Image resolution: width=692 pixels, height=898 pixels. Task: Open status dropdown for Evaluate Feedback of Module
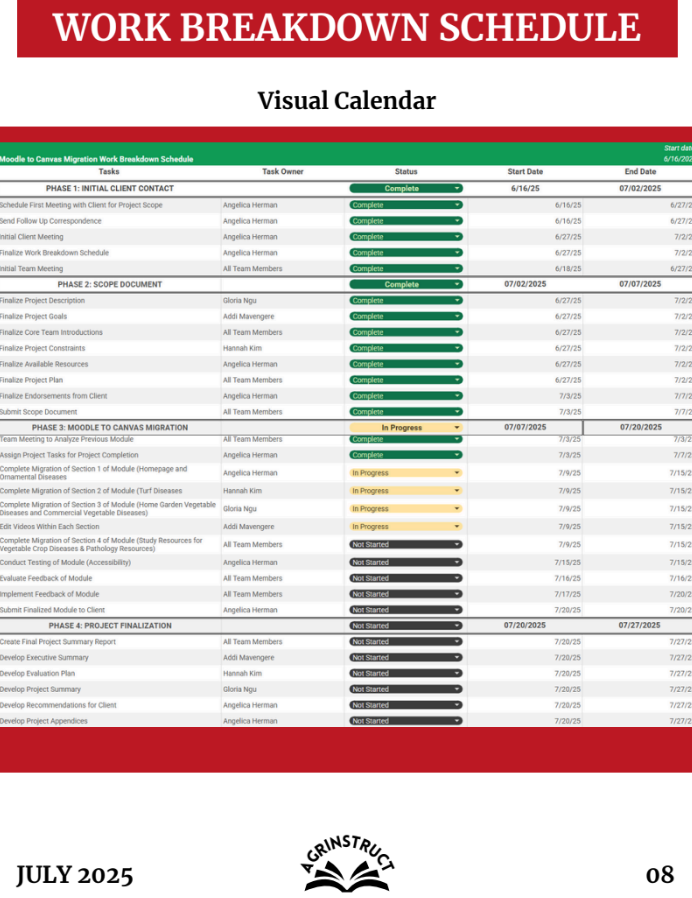tap(406, 578)
